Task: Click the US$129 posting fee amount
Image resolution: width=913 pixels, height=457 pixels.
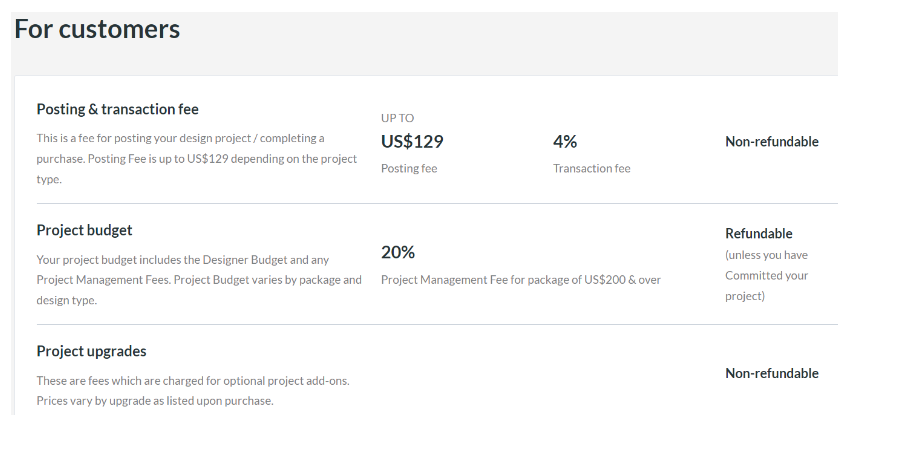Action: point(412,141)
